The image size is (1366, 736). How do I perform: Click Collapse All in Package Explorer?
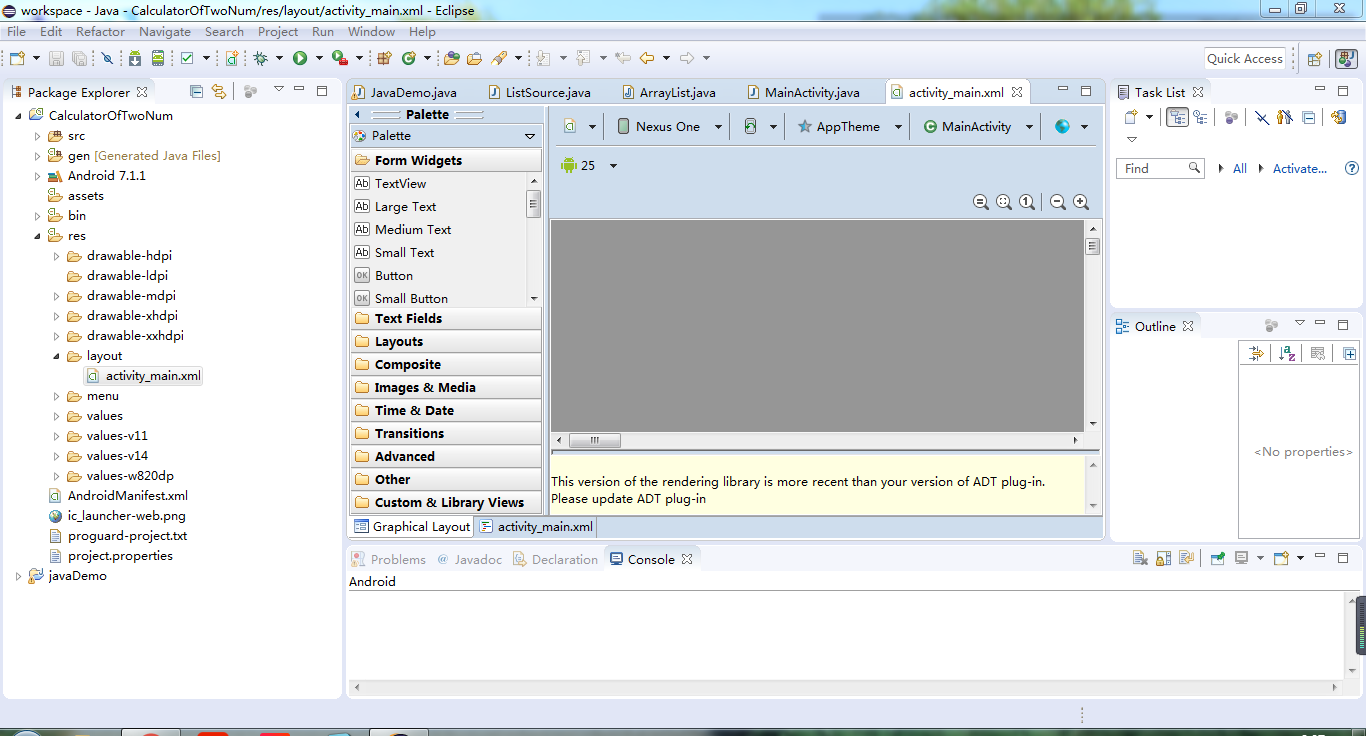[x=196, y=91]
